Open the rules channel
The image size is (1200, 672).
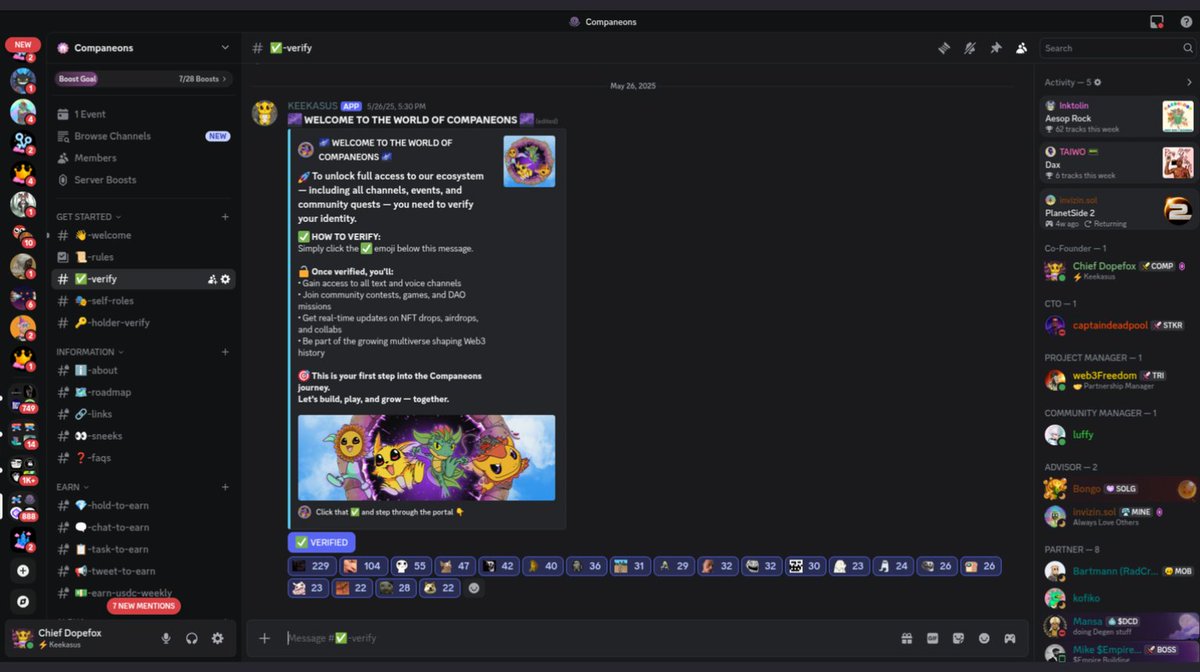(x=143, y=257)
